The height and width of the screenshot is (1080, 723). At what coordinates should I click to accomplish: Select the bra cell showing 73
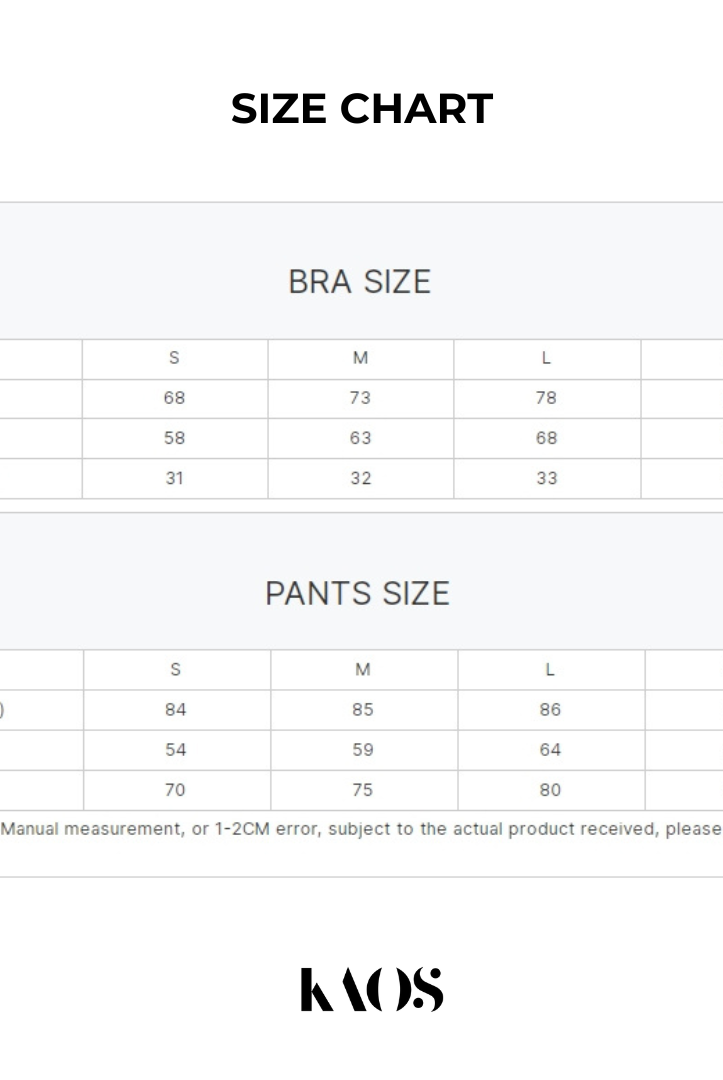point(360,398)
